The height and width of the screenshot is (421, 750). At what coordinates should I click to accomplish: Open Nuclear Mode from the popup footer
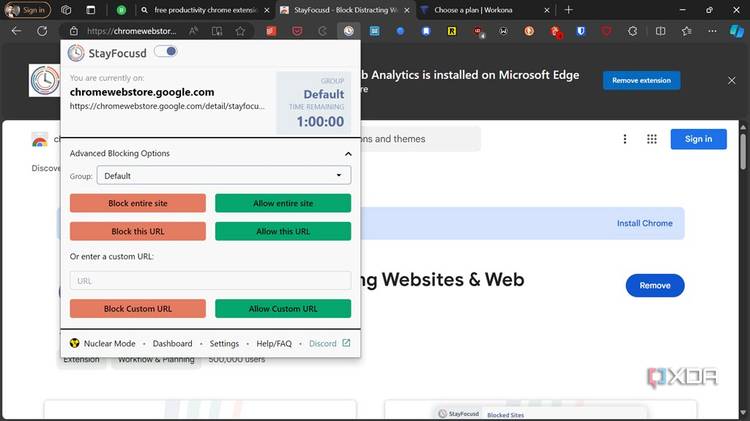102,343
